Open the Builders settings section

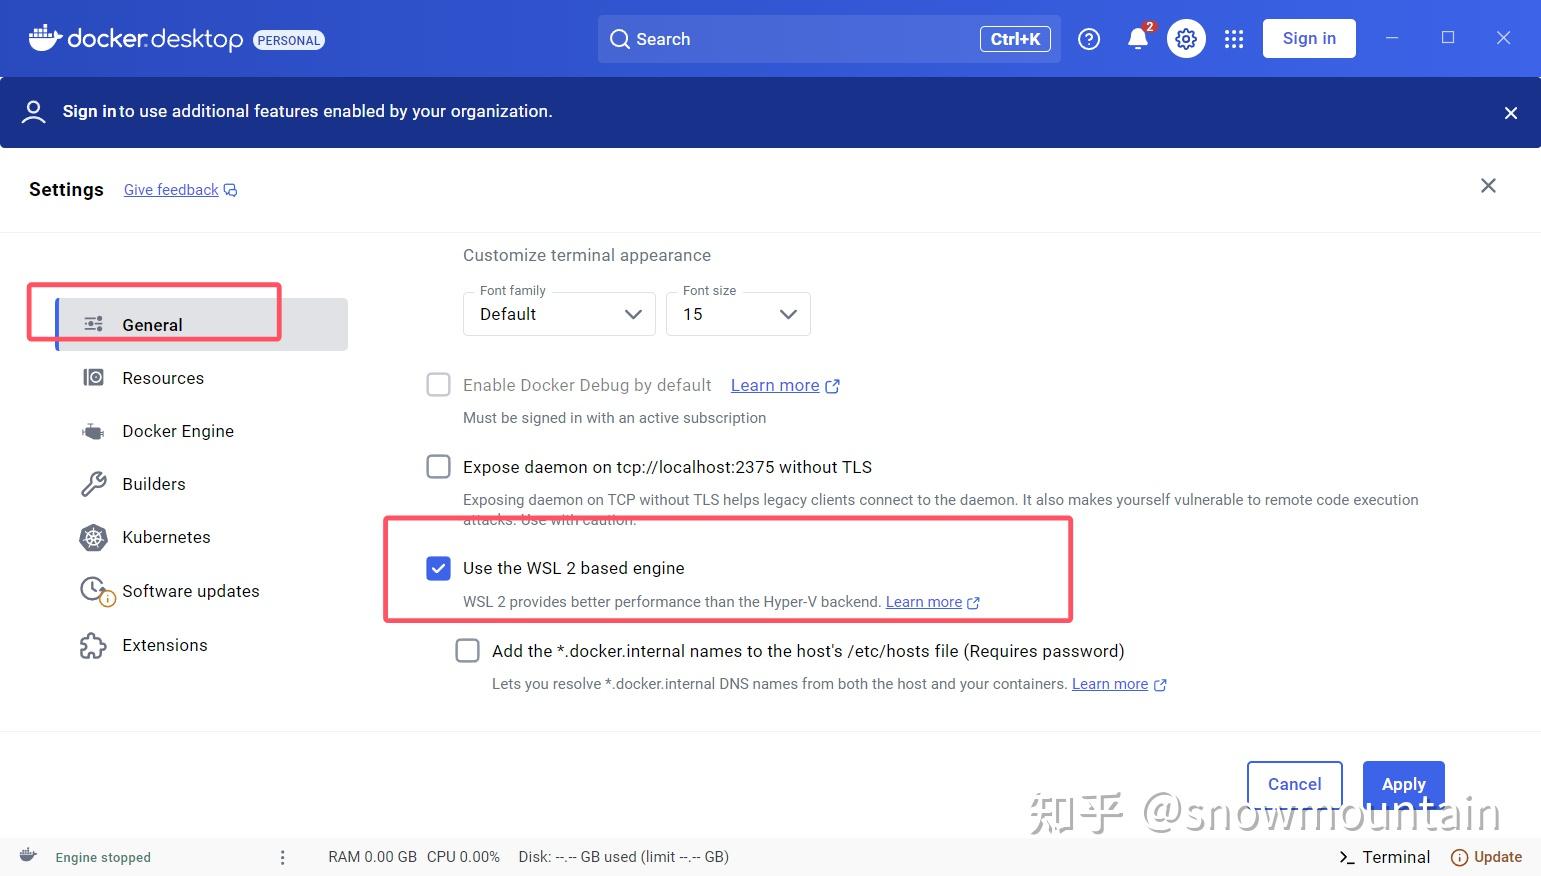pos(153,483)
